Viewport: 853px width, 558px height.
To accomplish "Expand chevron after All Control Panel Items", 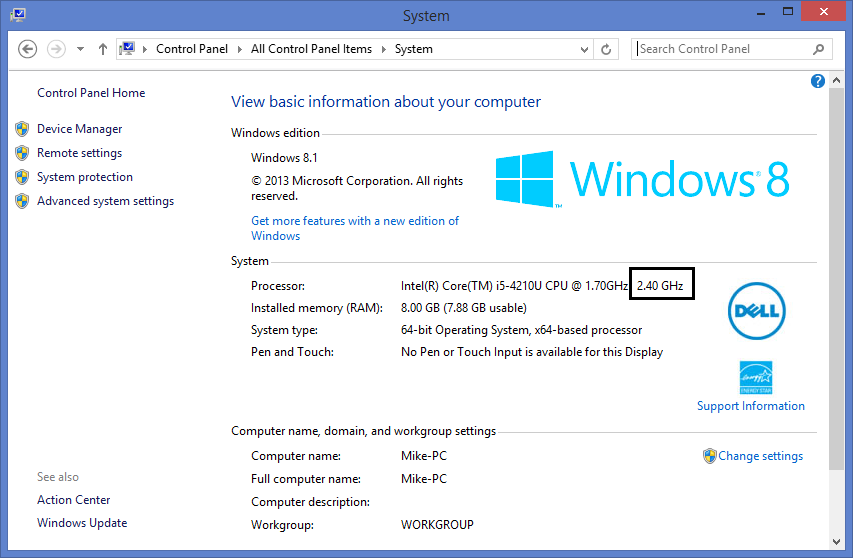I will (x=384, y=49).
